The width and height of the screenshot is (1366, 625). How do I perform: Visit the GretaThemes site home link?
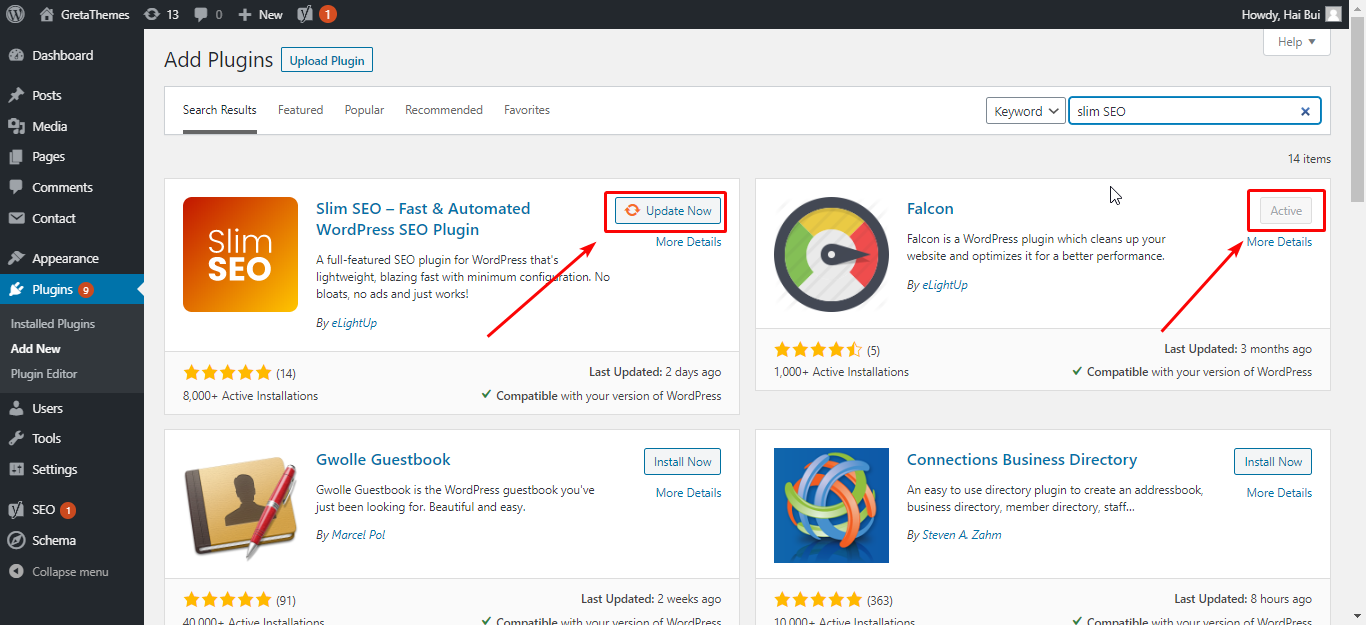[85, 14]
